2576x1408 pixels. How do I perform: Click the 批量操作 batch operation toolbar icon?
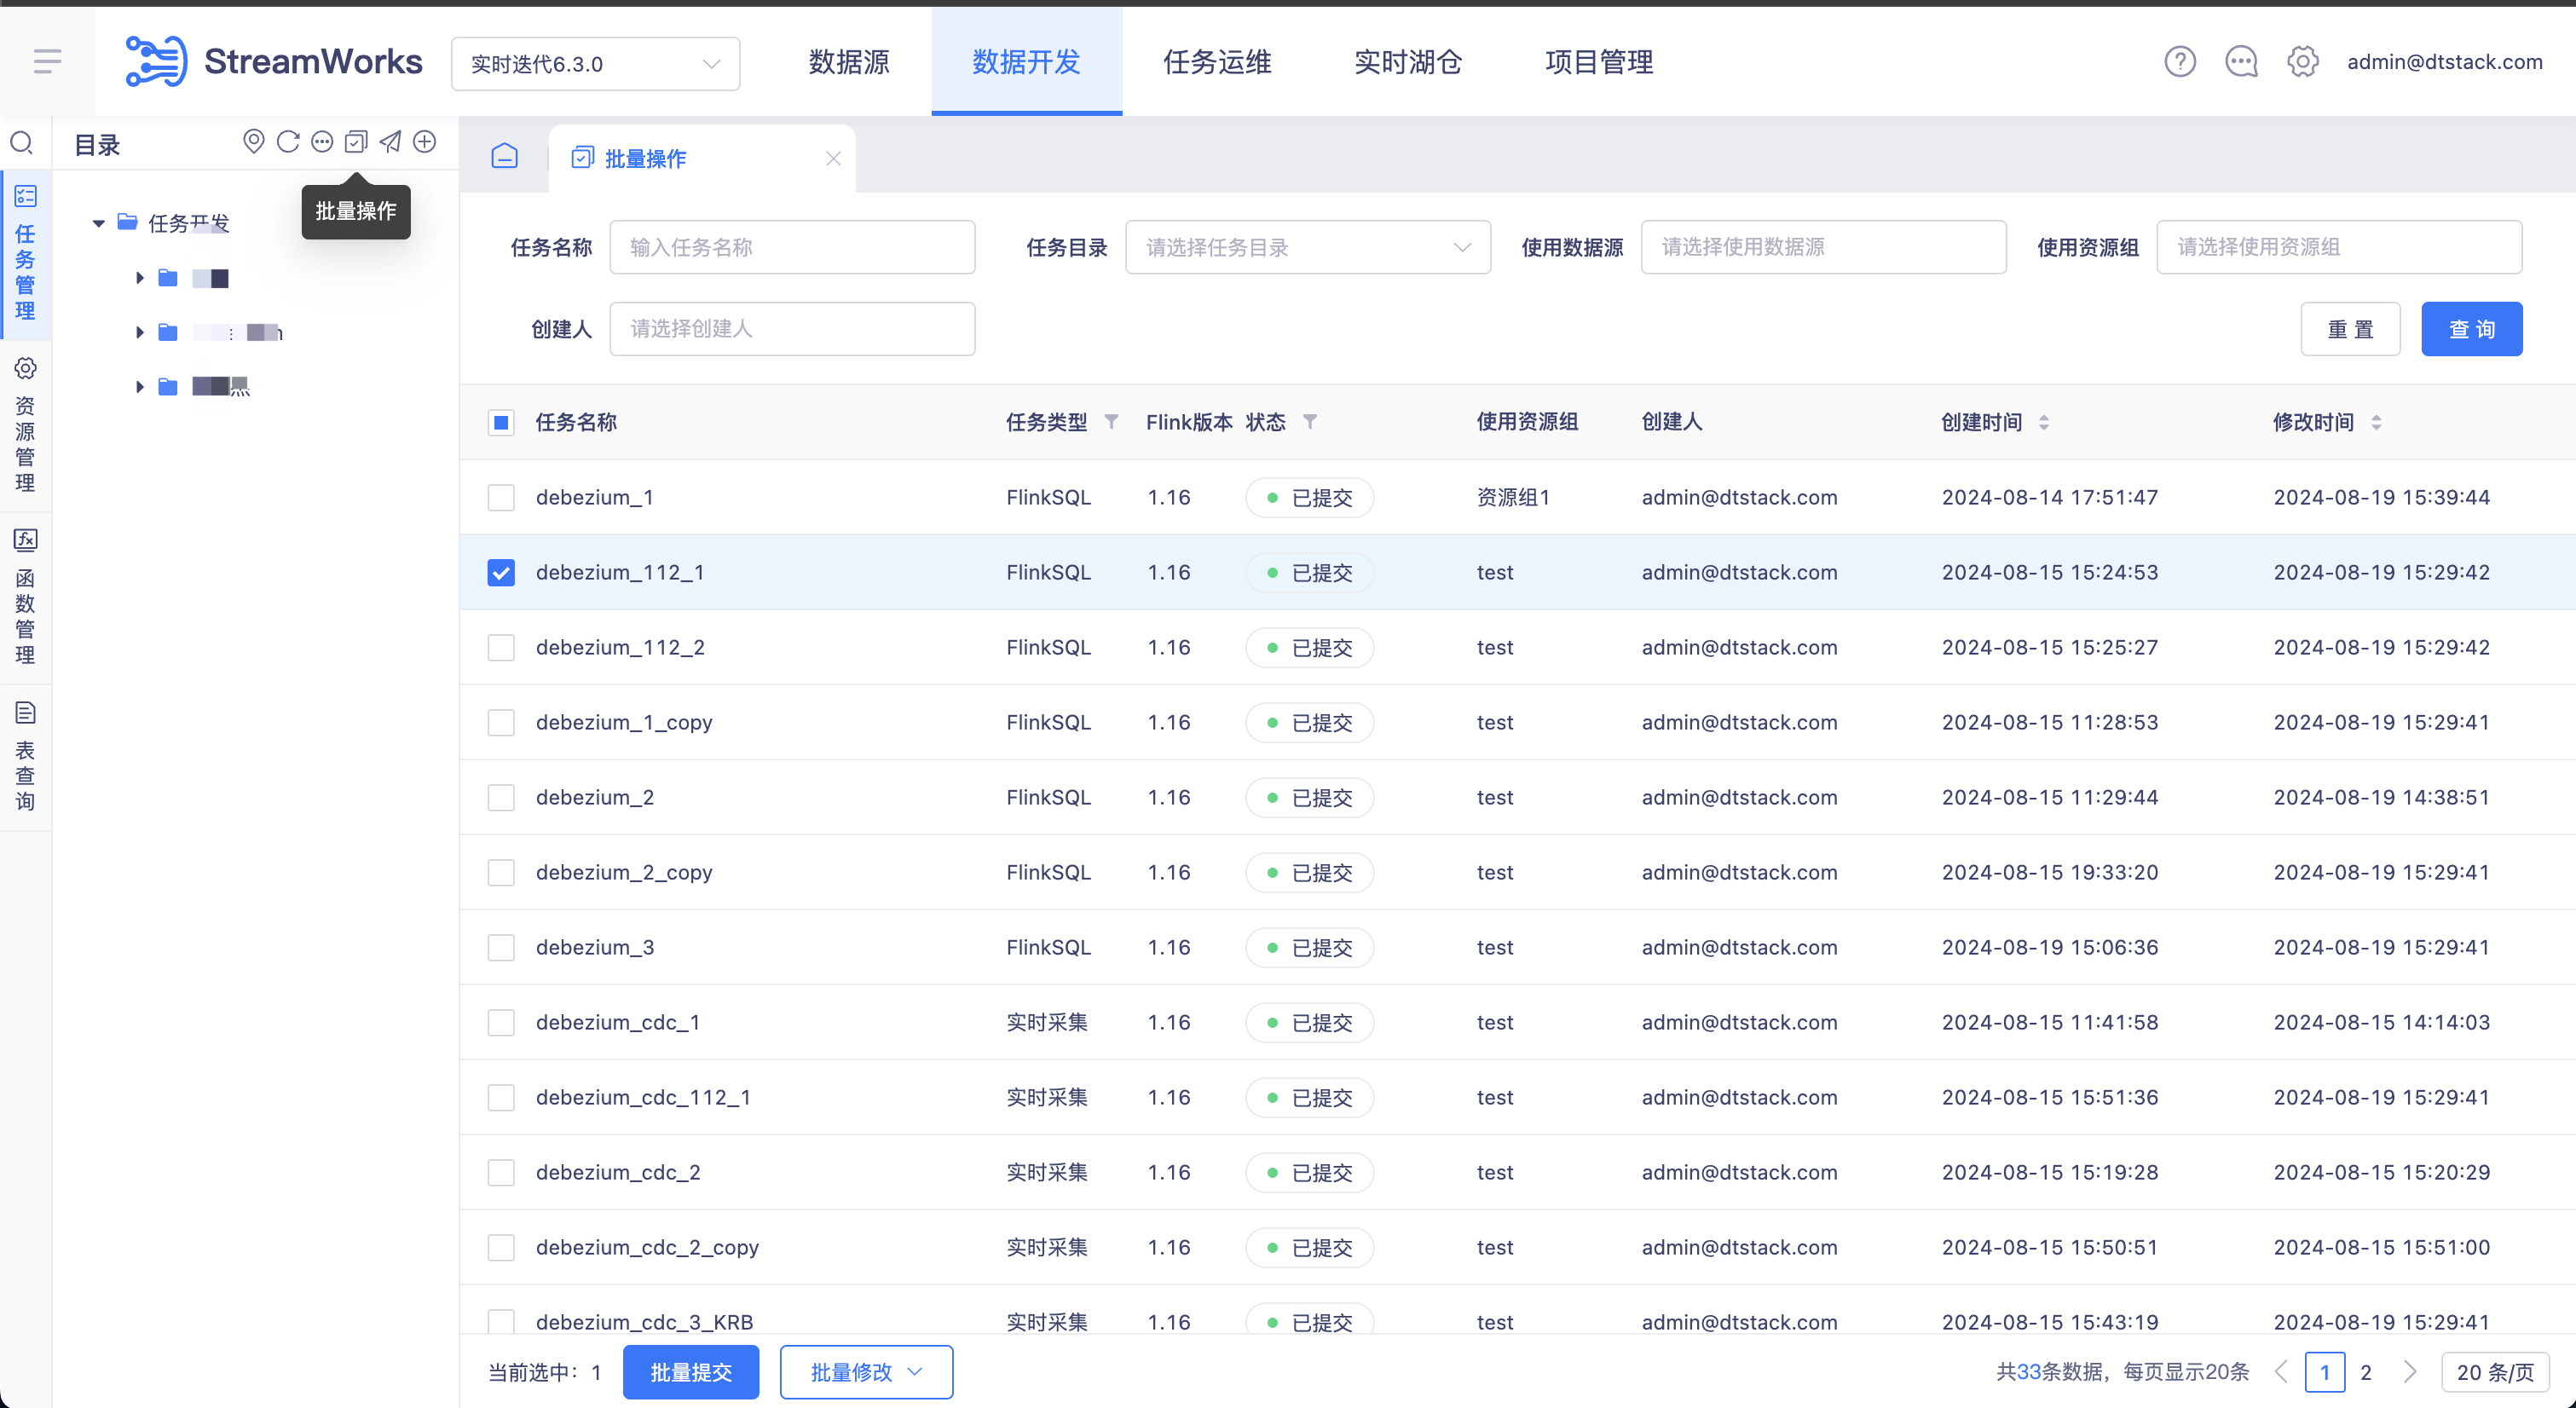click(x=356, y=142)
